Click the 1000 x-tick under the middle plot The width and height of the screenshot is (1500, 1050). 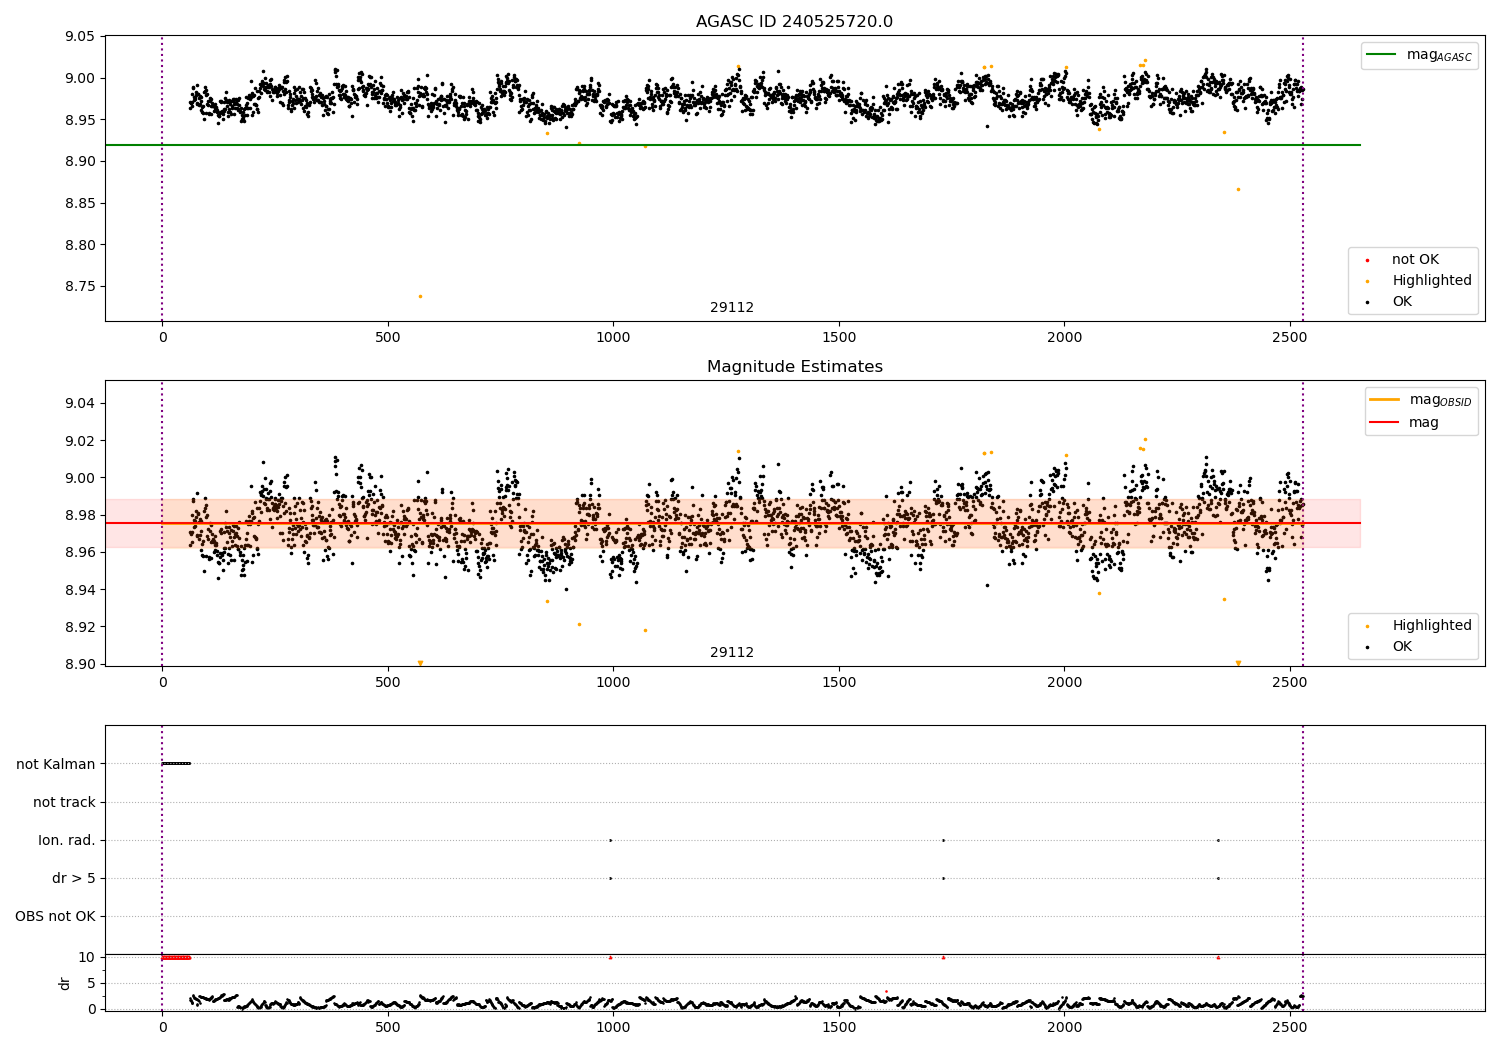point(613,683)
